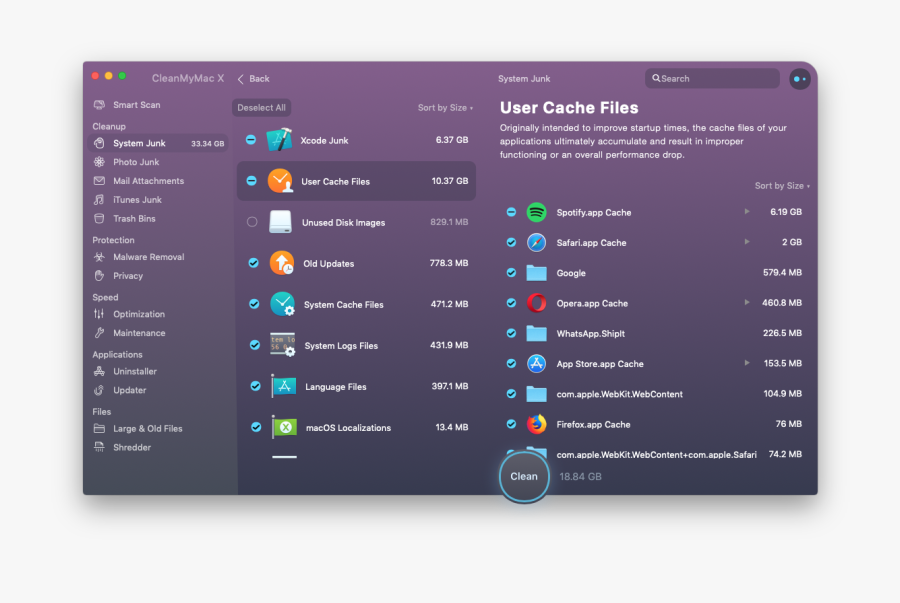
Task: Click the App Store.app Cache icon
Action: pos(537,364)
